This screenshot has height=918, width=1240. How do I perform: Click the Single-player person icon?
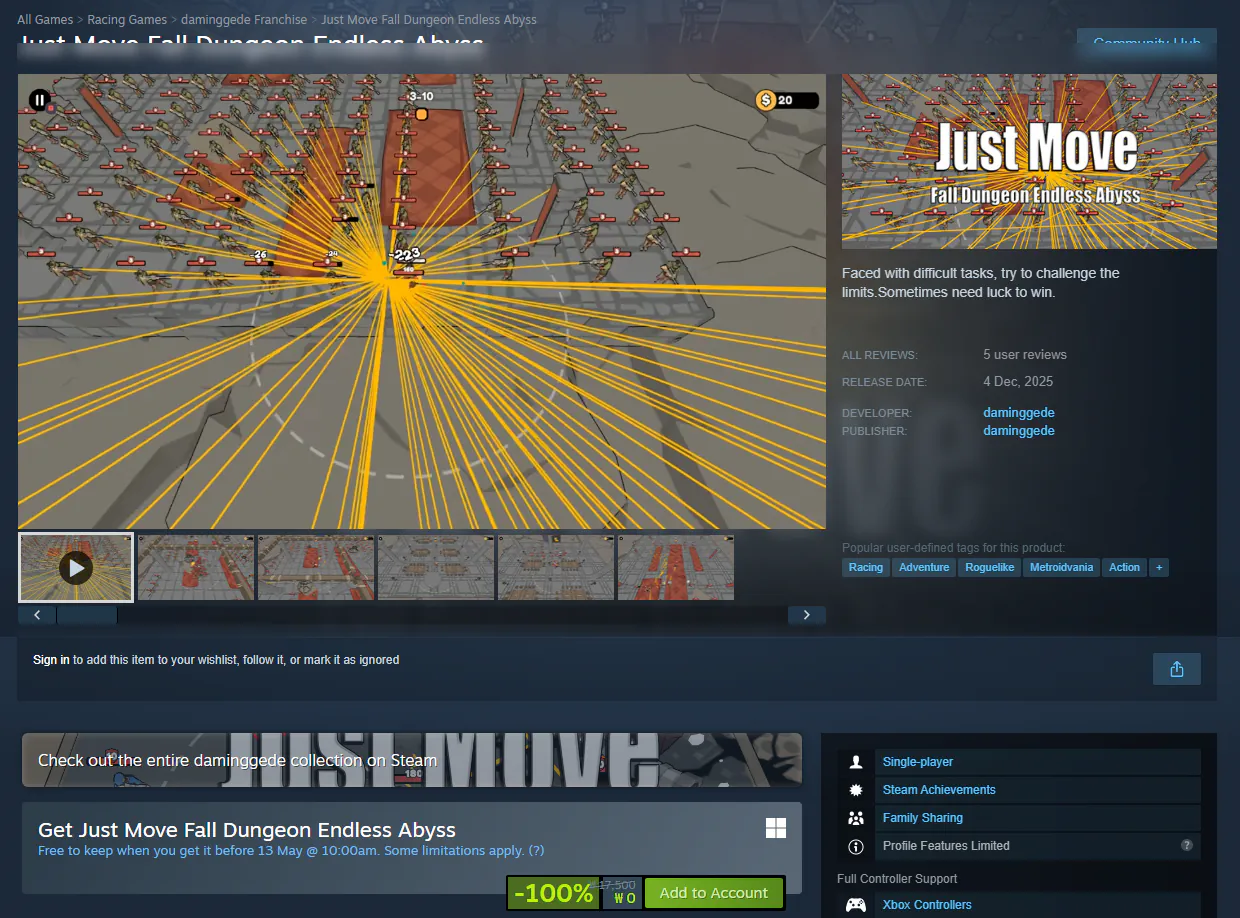(x=855, y=762)
